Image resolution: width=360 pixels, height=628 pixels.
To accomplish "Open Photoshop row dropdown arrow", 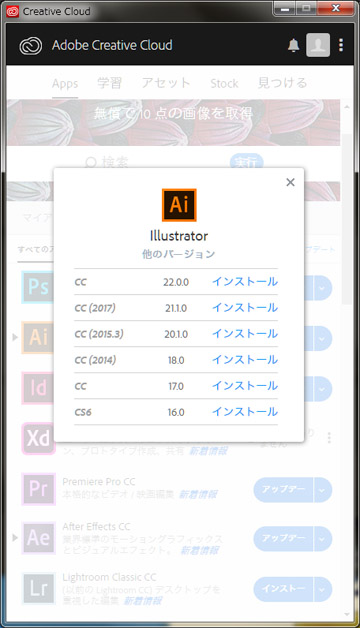I will click(323, 288).
